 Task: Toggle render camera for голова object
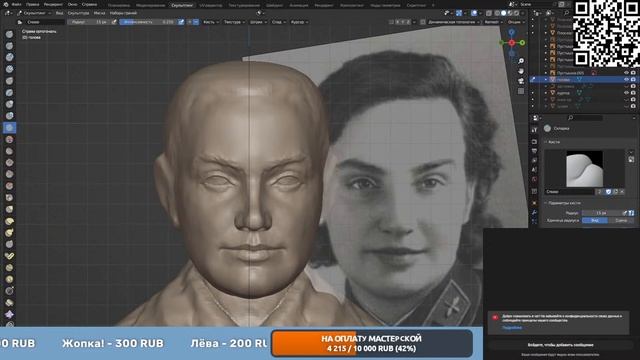(633, 80)
